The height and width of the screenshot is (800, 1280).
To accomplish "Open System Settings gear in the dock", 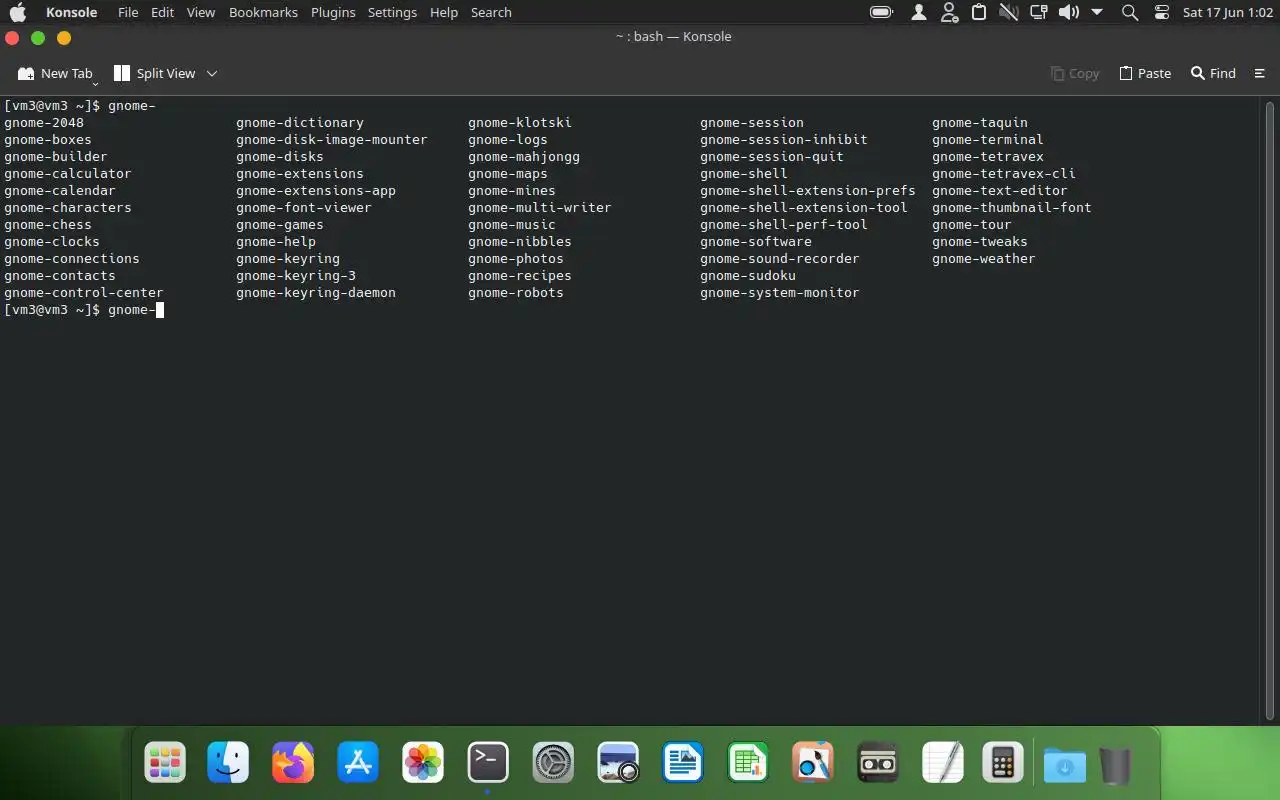I will tap(553, 763).
